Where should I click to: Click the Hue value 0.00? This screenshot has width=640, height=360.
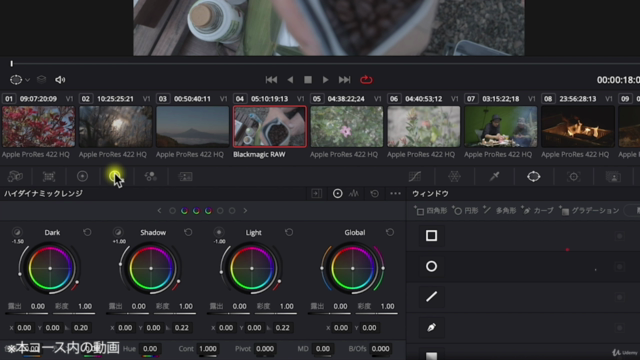pos(150,349)
